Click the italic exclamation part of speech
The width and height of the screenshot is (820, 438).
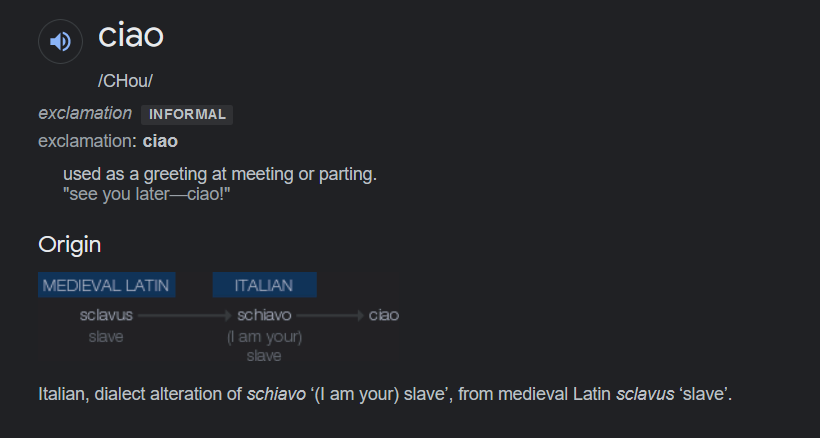point(85,113)
